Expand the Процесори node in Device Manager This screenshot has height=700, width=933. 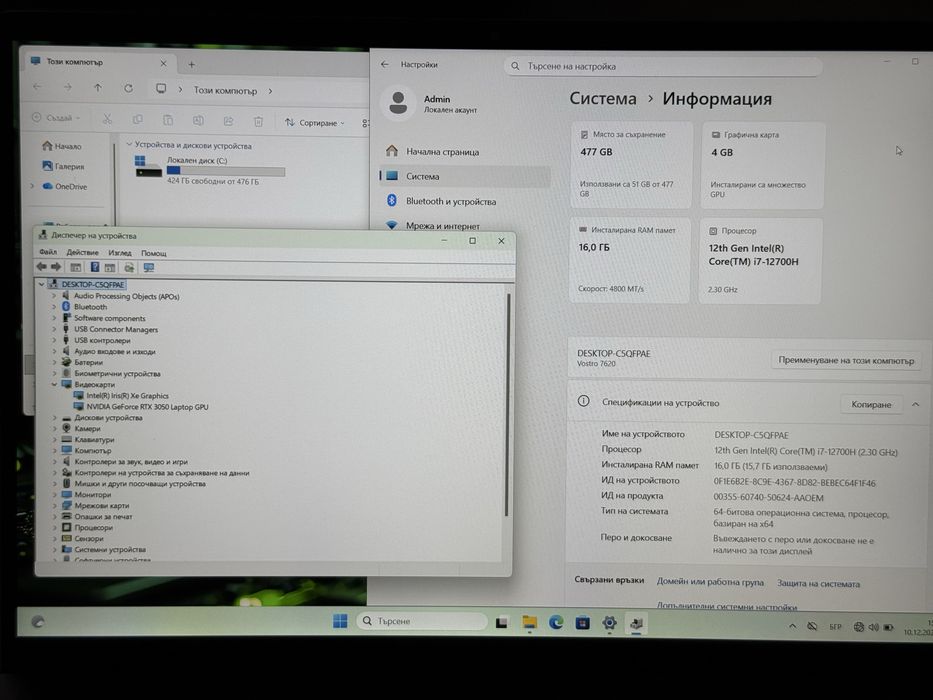coord(54,527)
